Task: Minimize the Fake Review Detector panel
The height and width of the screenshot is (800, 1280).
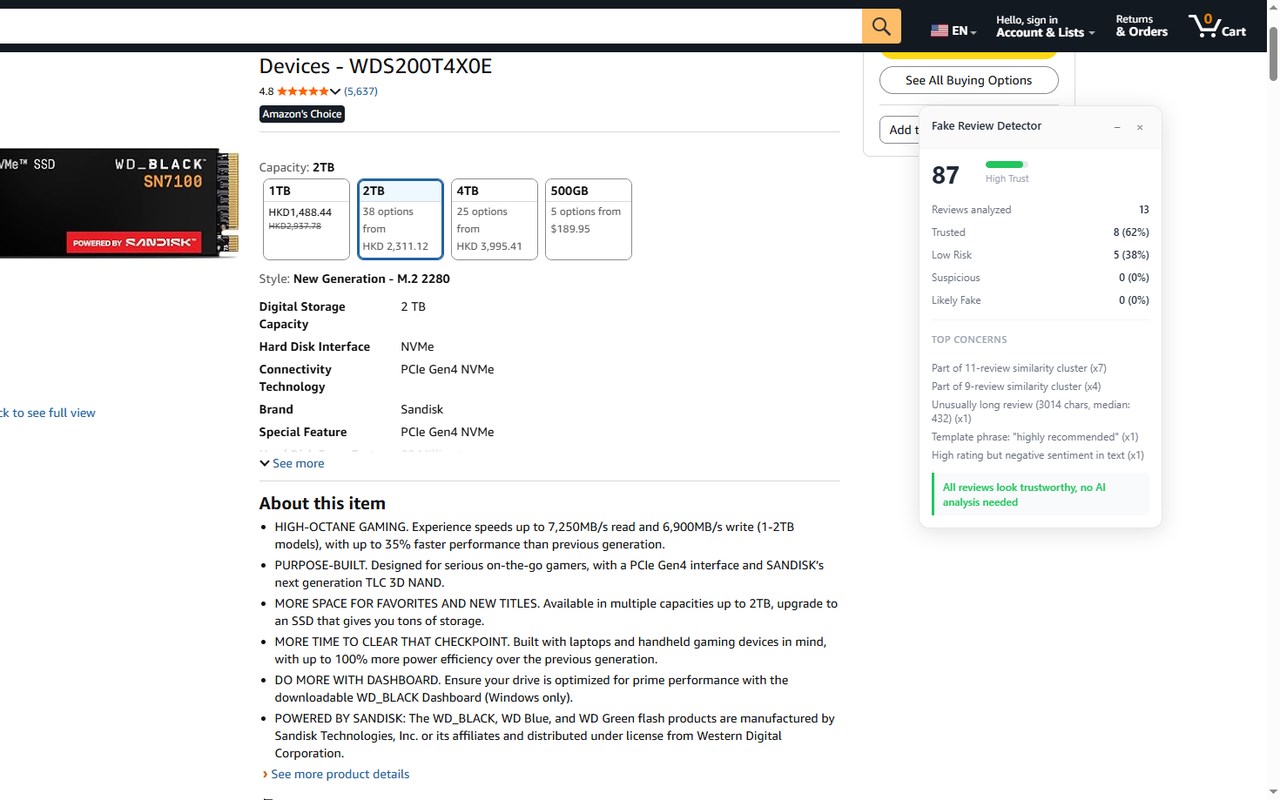Action: point(1117,127)
